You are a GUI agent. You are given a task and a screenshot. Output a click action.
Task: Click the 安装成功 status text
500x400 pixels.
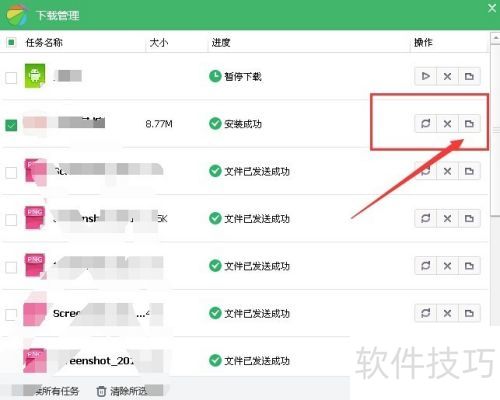pos(242,124)
